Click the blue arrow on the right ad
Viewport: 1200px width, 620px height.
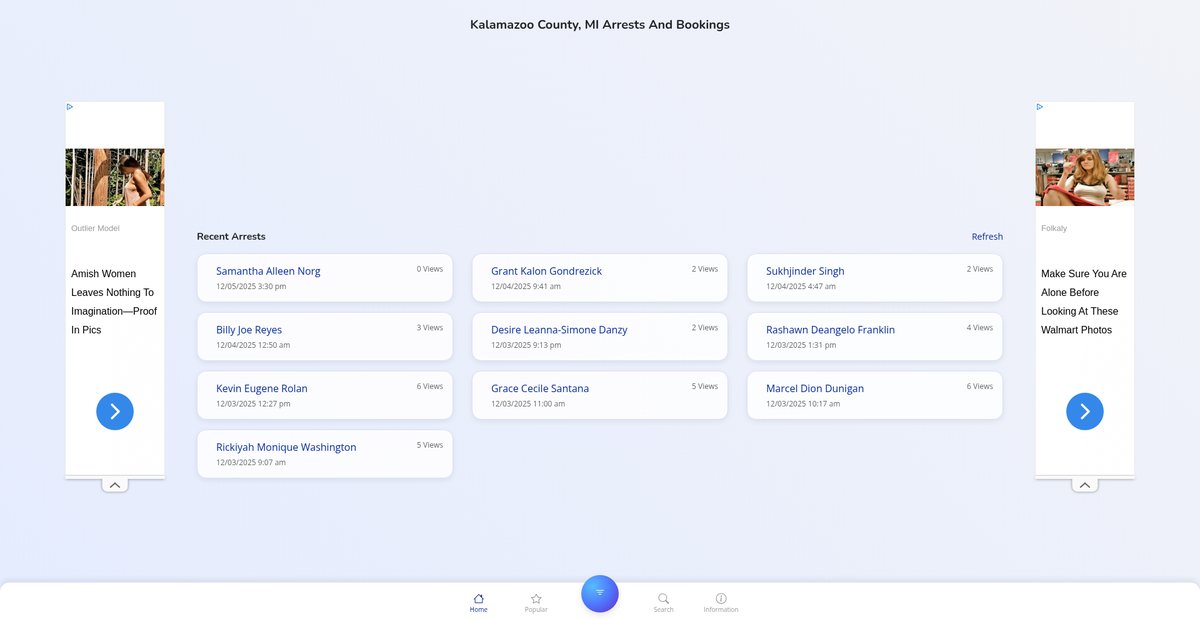(x=1085, y=411)
